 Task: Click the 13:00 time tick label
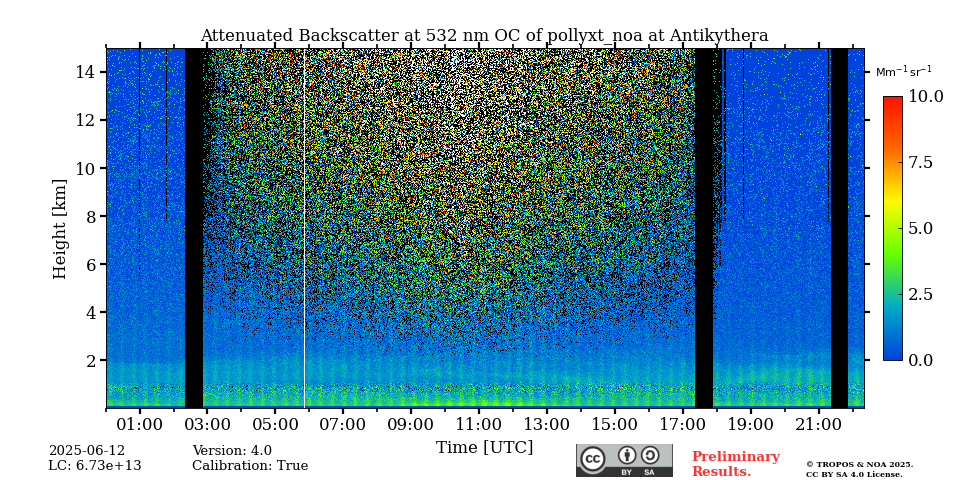(x=547, y=425)
